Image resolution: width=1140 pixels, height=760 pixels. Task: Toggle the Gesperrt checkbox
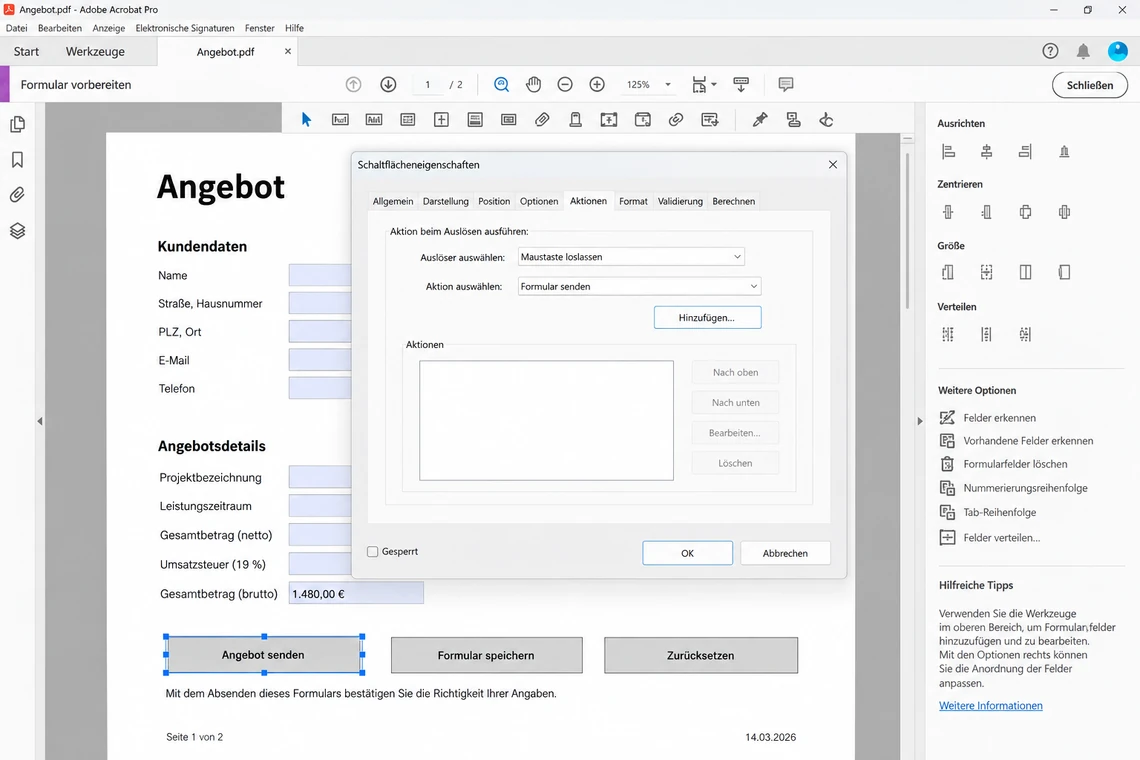tap(373, 551)
